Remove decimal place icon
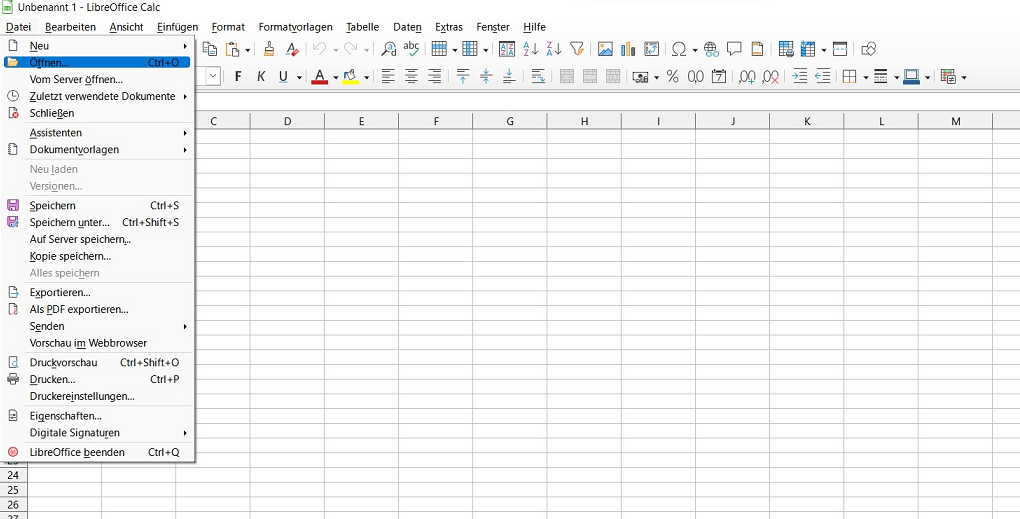 coord(770,77)
